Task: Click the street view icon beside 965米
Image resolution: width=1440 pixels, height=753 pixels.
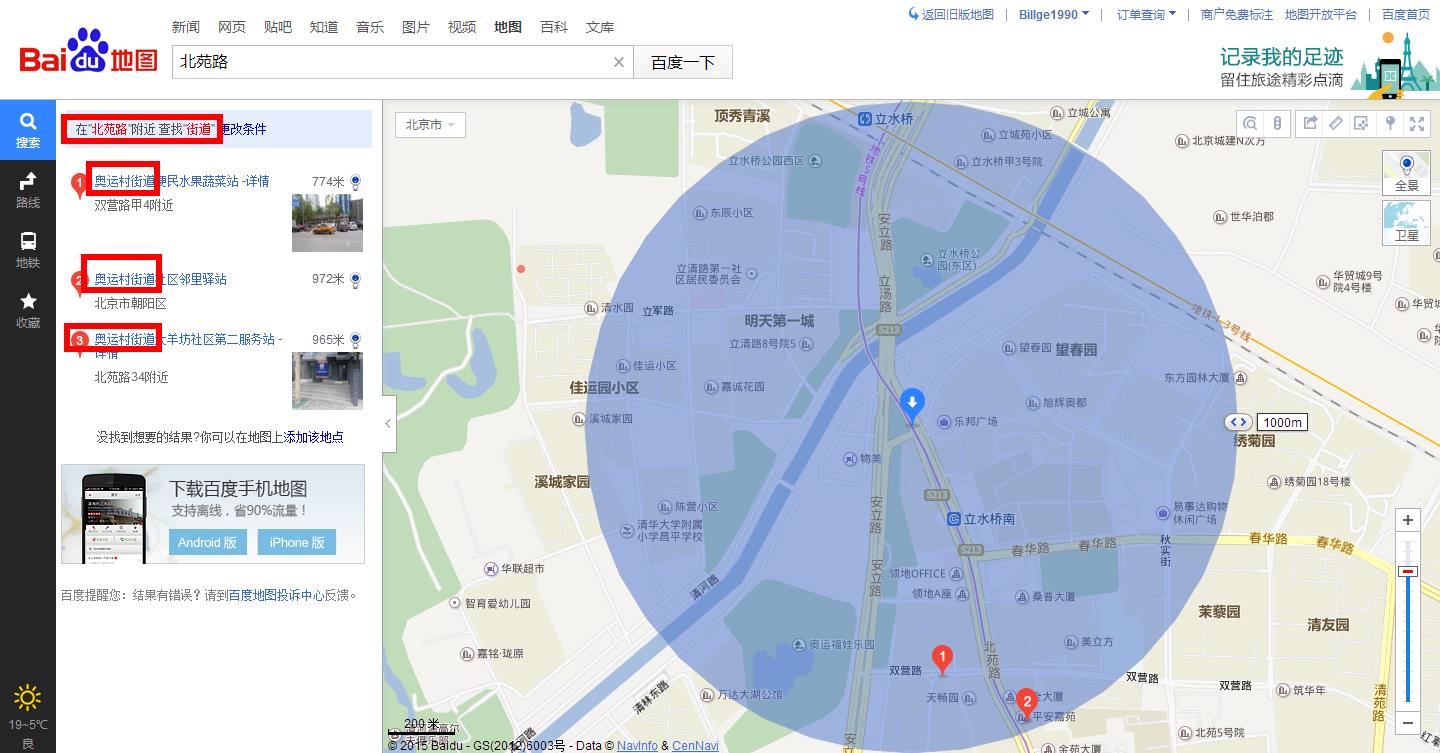Action: pyautogui.click(x=355, y=340)
